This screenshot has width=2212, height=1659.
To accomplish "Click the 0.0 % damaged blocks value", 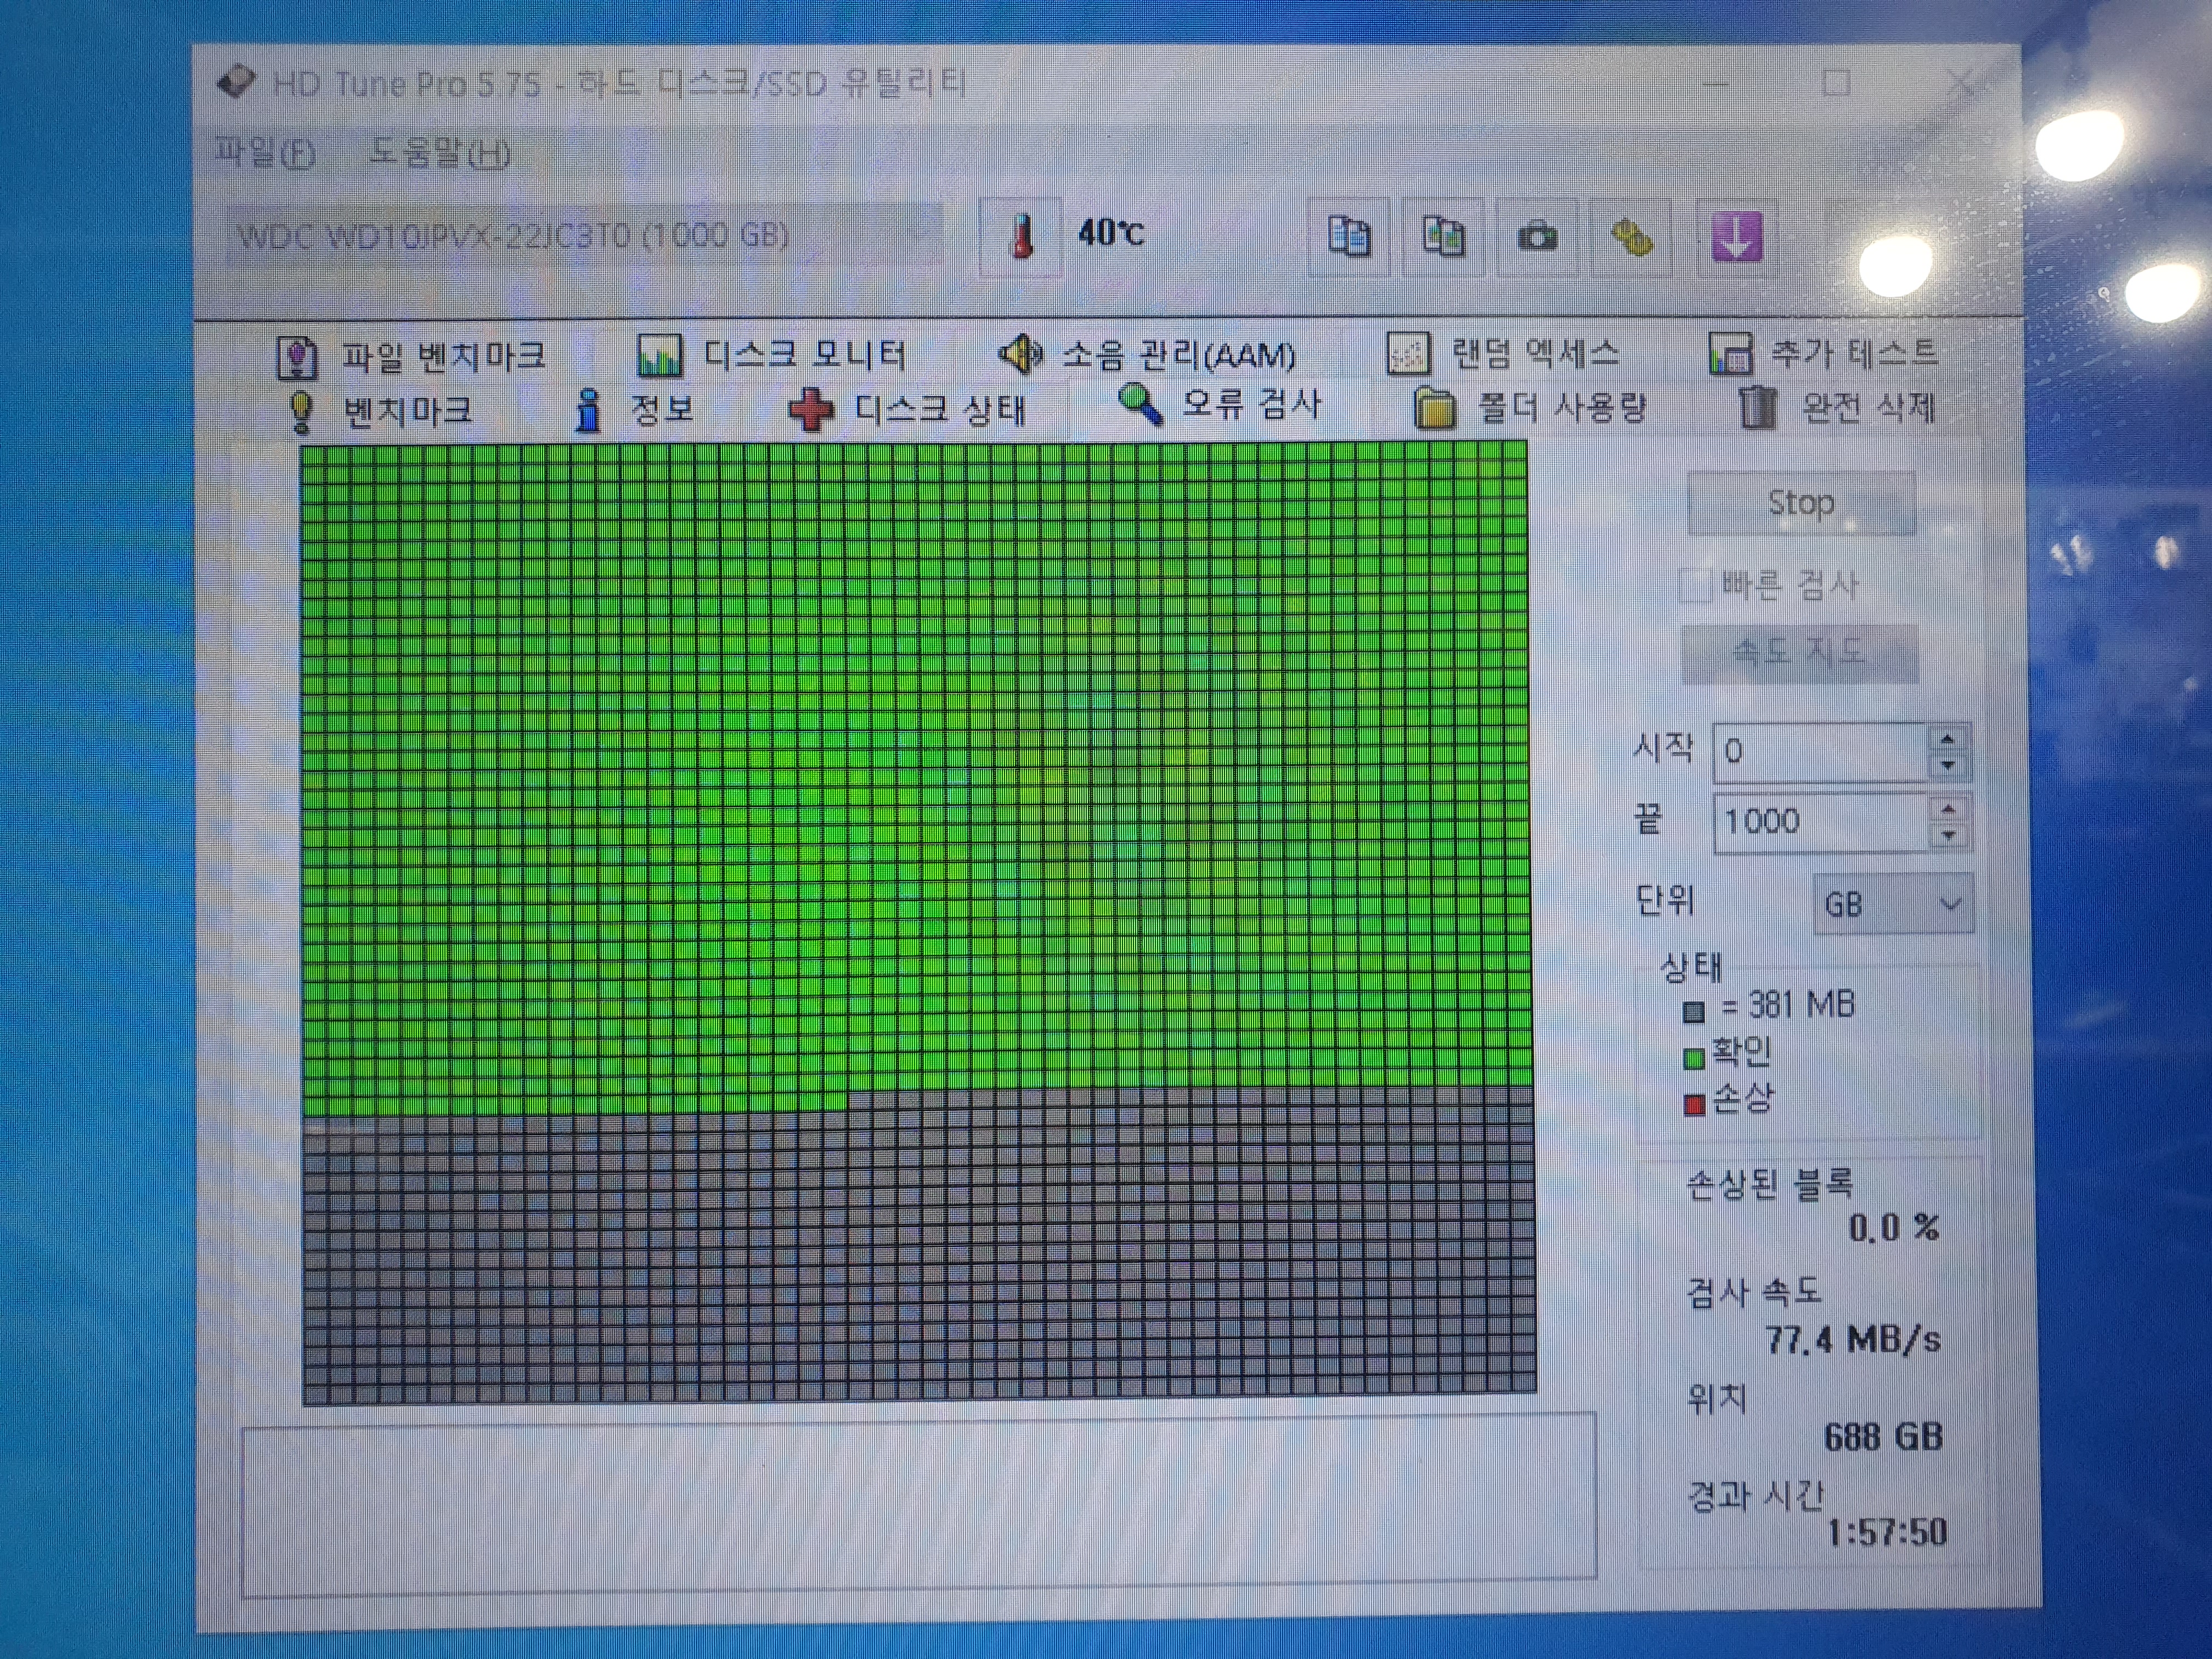I will tap(1894, 1228).
